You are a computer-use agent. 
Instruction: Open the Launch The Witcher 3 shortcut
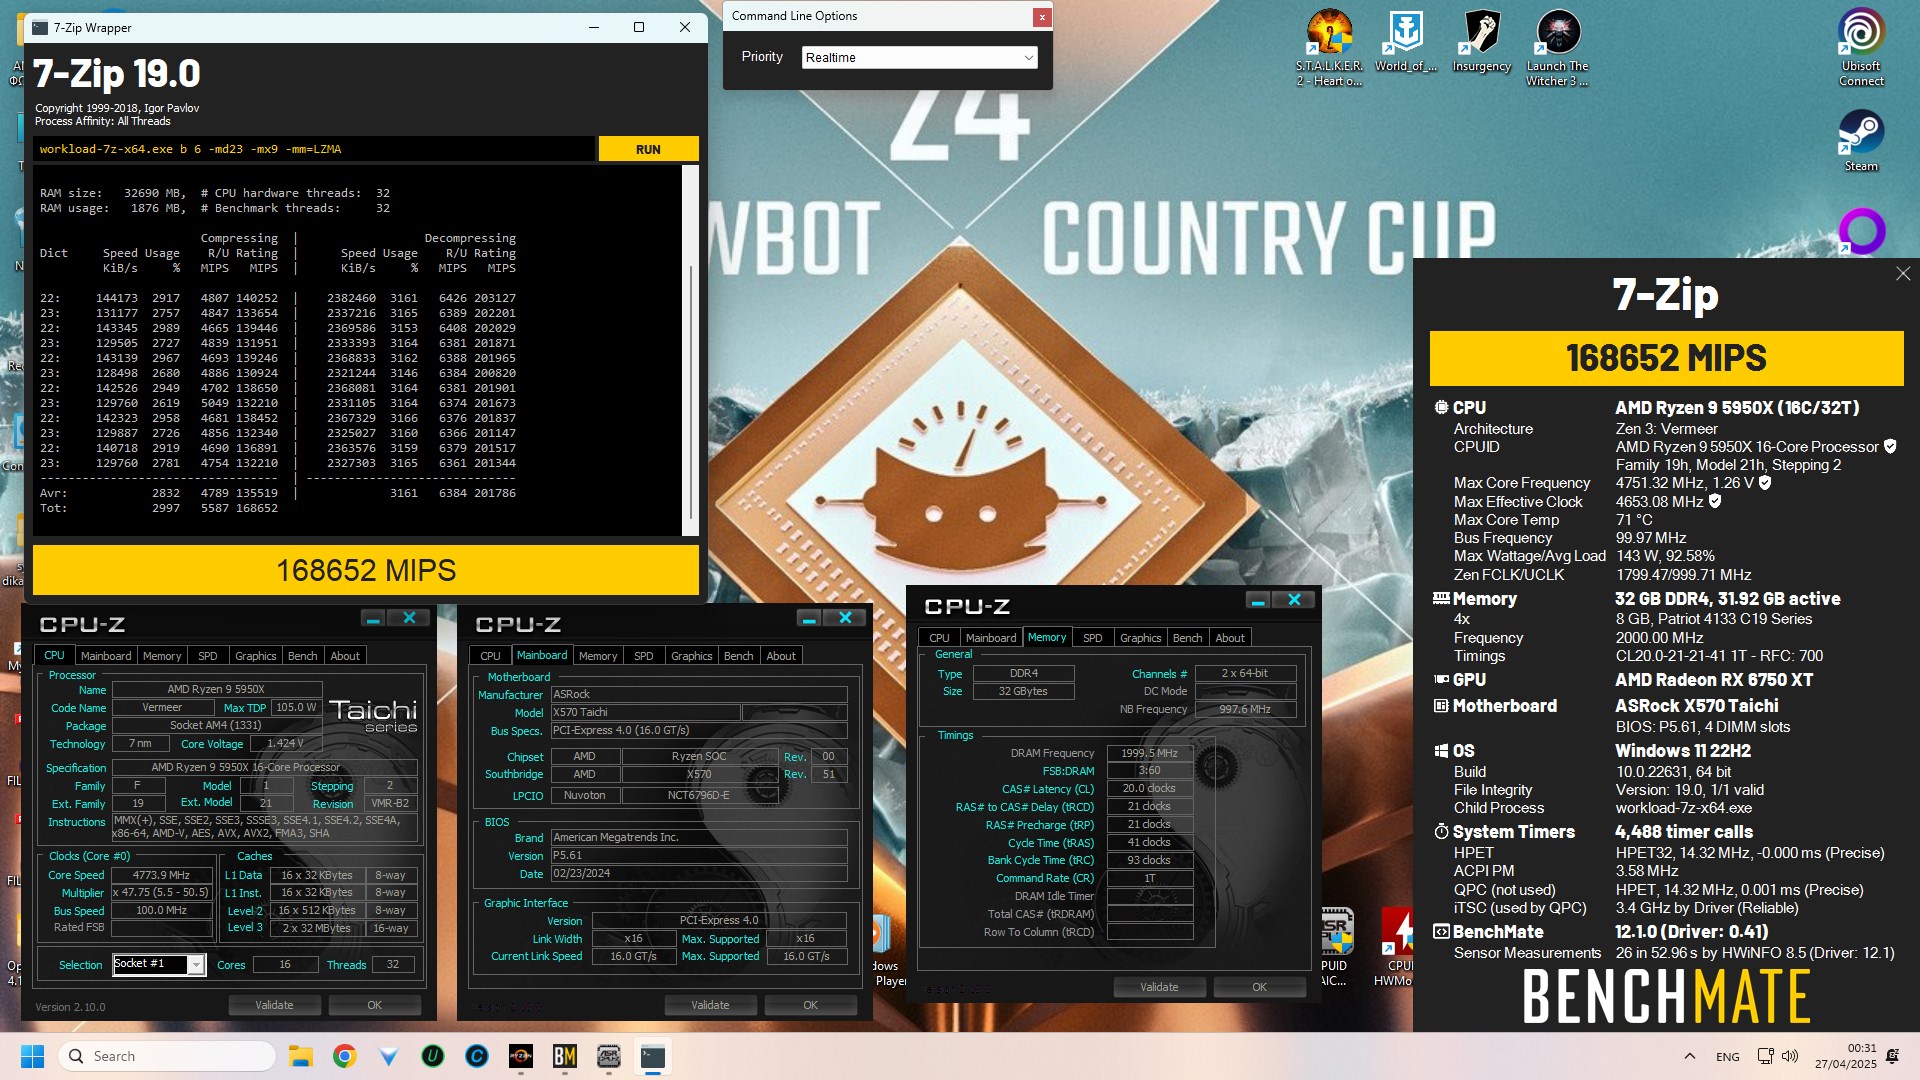tap(1557, 47)
